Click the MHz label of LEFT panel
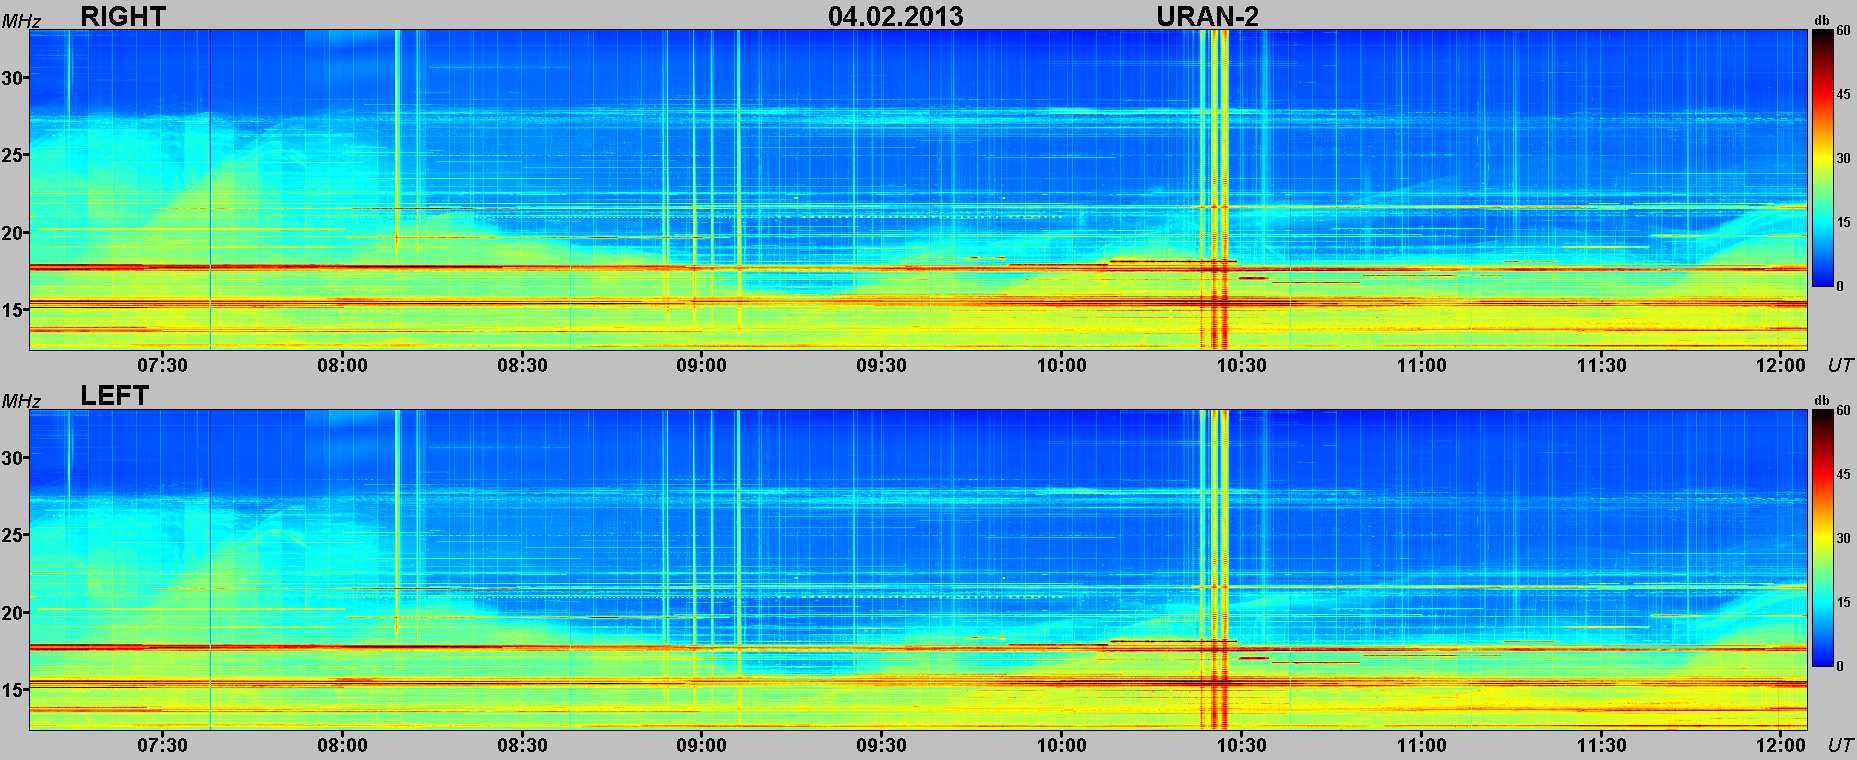 (x=20, y=401)
